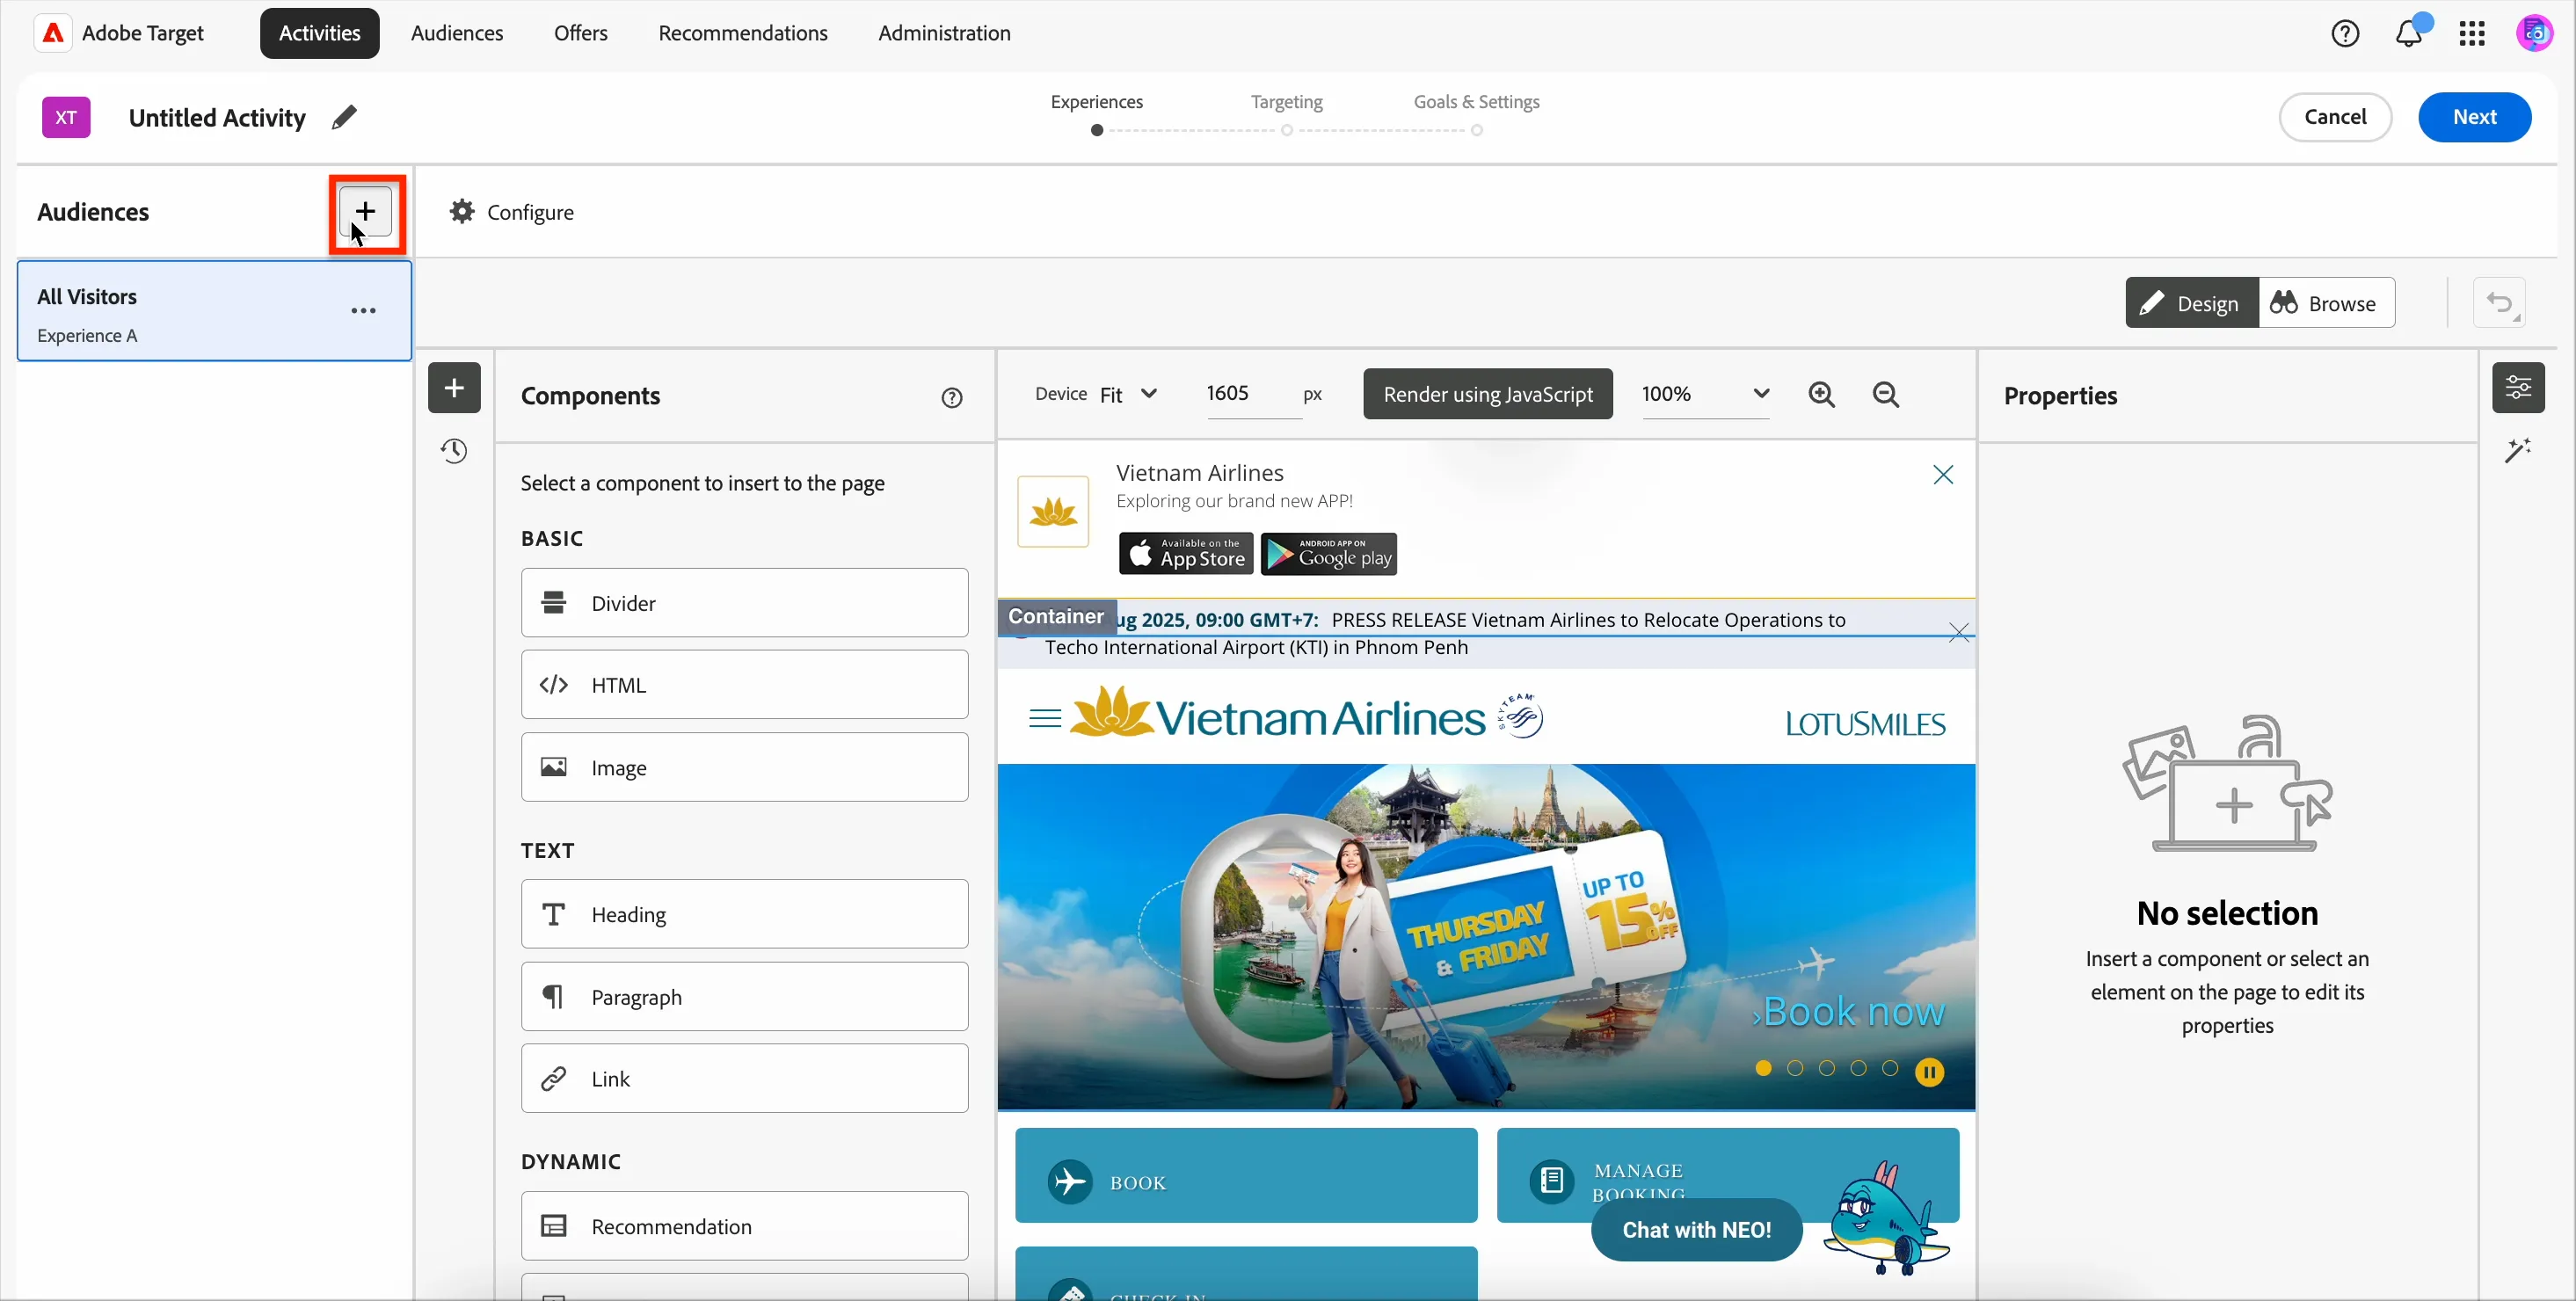Add a new audience with the plus button
Screen dimensions: 2576x1301
click(x=366, y=212)
